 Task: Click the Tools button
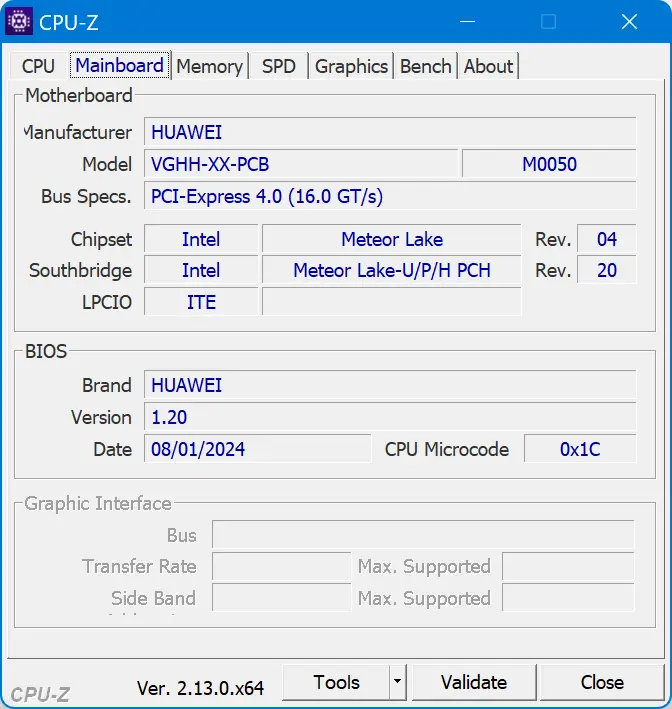coord(336,682)
